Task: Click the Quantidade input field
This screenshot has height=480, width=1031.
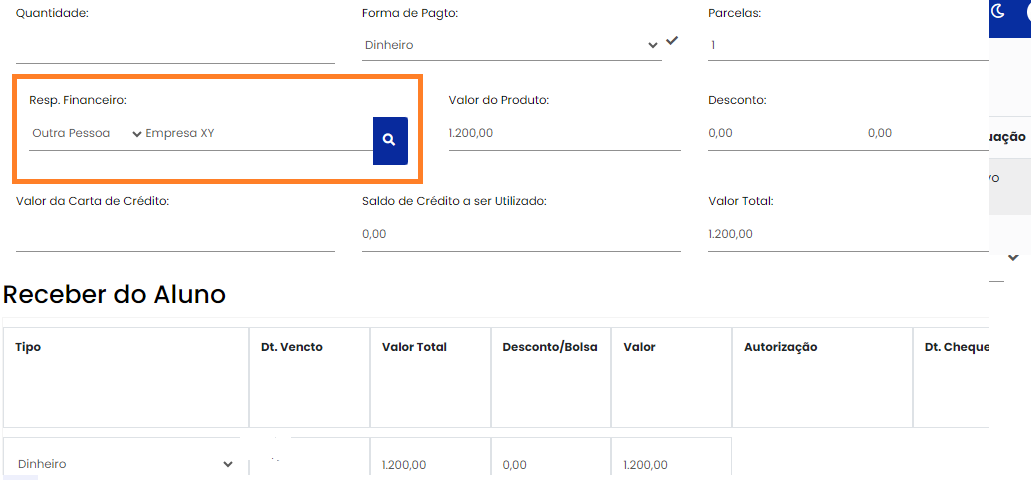Action: 175,47
